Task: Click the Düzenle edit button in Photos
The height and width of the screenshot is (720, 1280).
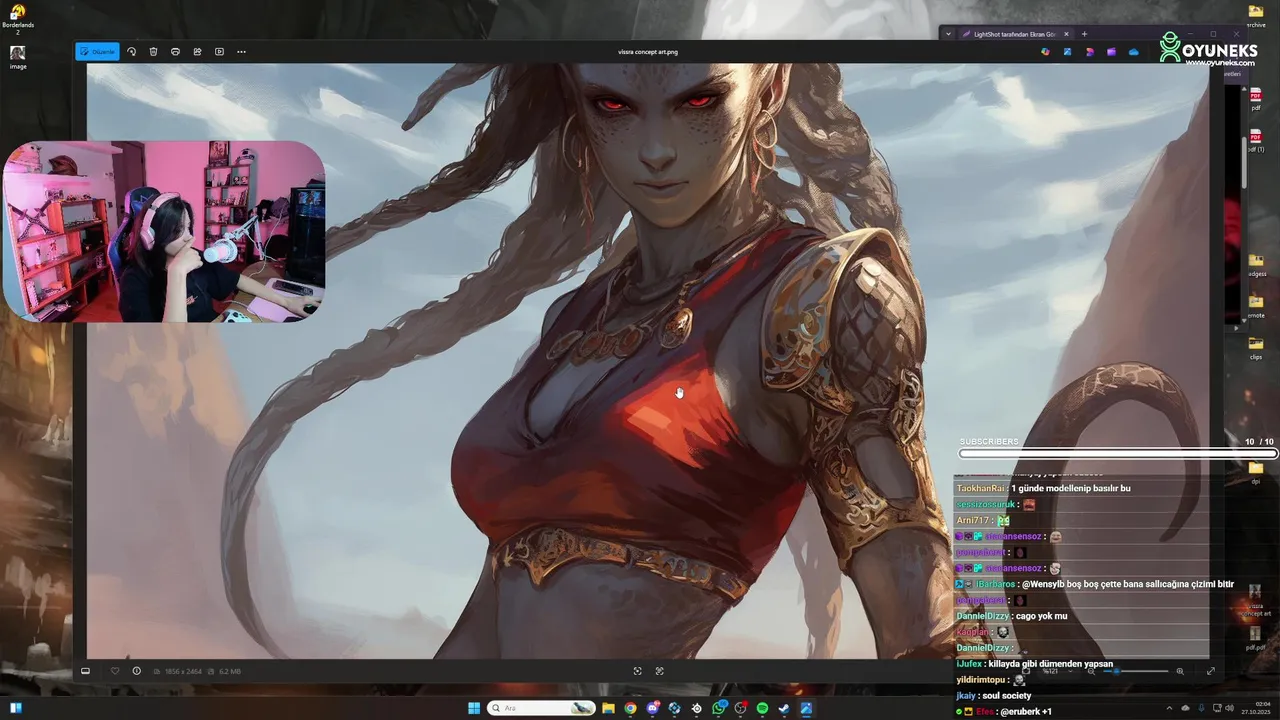Action: coord(98,51)
